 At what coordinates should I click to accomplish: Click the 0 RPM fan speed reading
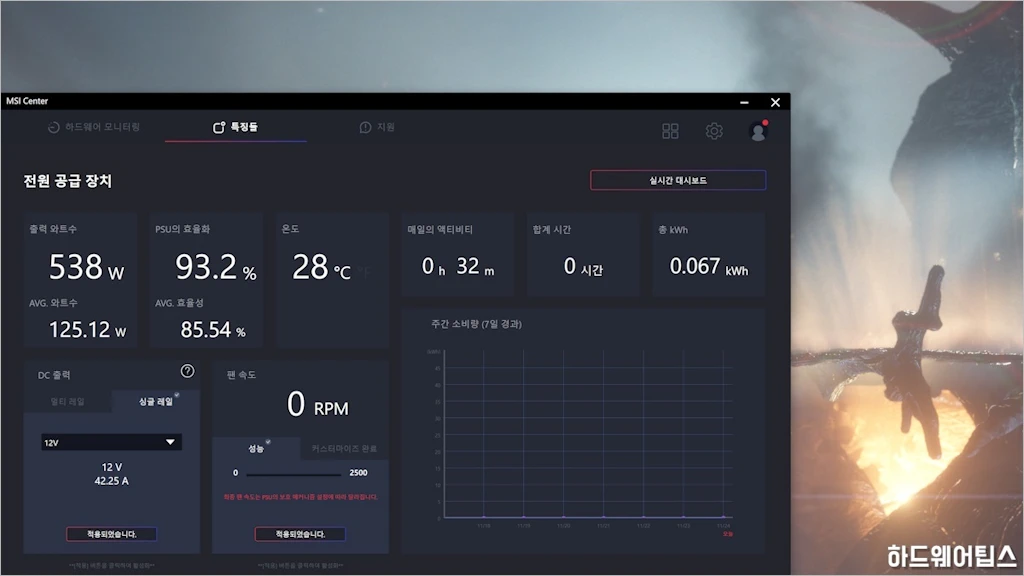(x=317, y=404)
